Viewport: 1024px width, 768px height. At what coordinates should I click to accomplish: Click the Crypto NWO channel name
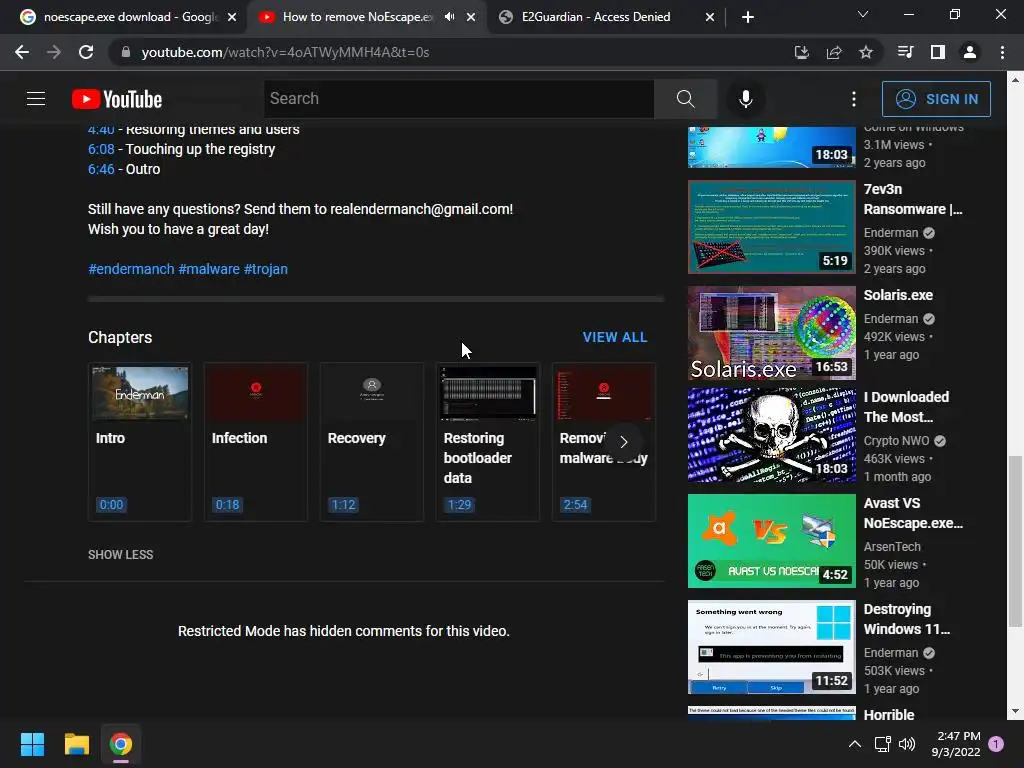(x=896, y=441)
